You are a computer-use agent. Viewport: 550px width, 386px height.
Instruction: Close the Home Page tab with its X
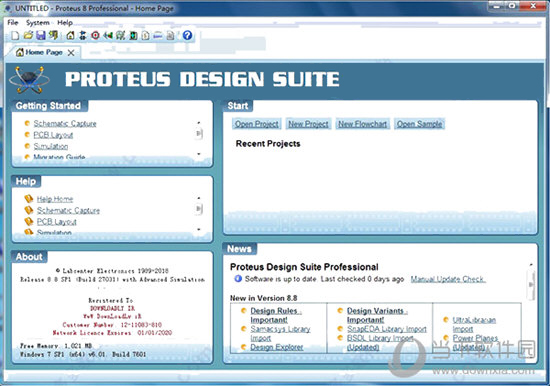tap(71, 53)
